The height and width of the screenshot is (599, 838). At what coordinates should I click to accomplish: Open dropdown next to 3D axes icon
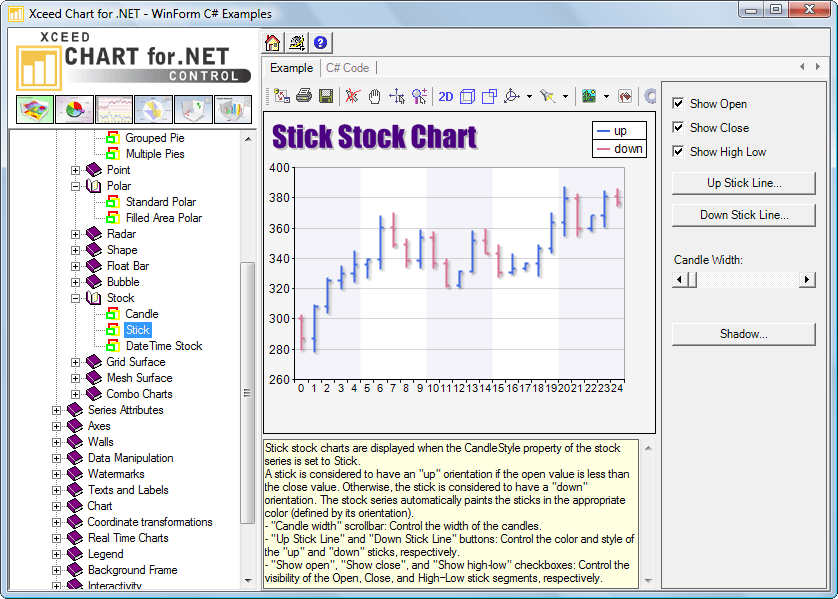(529, 97)
